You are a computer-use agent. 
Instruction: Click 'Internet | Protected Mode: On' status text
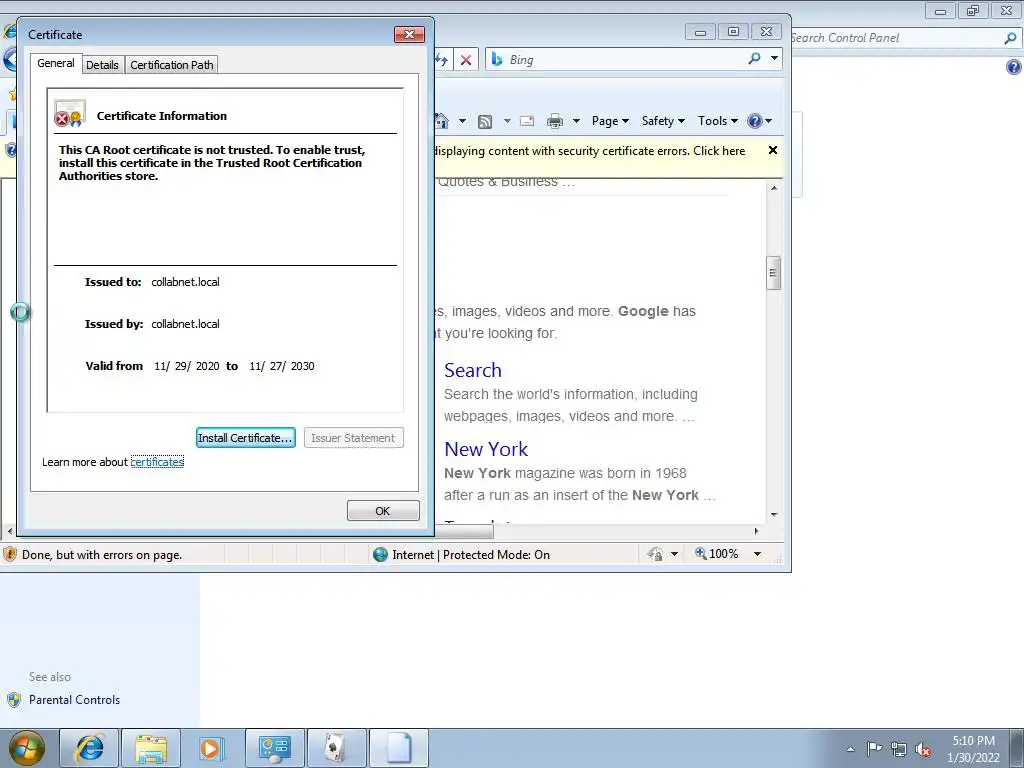(471, 554)
